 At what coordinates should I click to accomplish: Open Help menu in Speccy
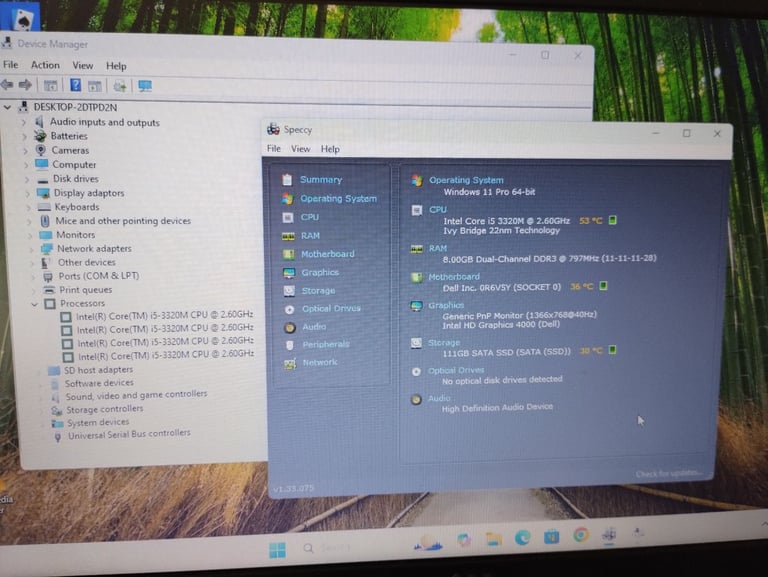pos(330,149)
